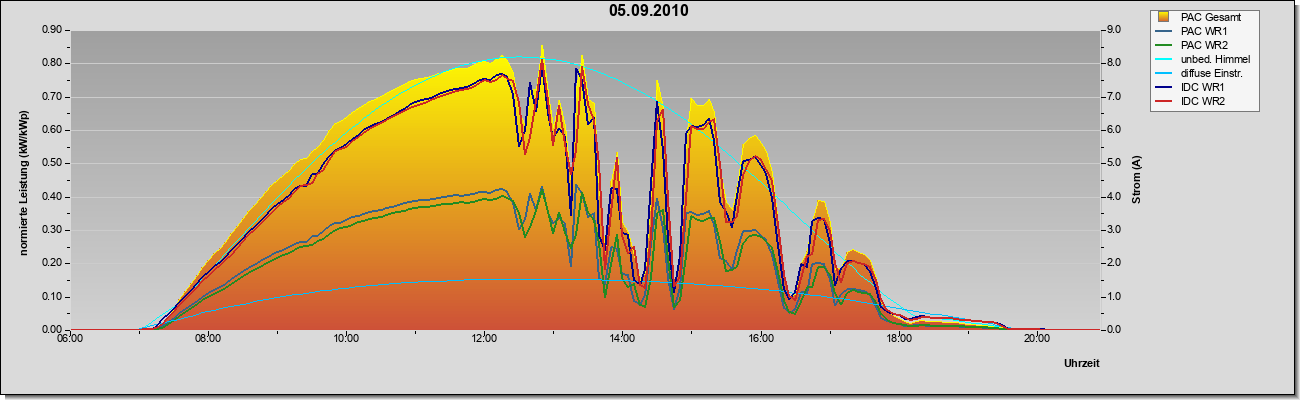The height and width of the screenshot is (400, 1300).
Task: Click the Strom (A) axis title
Action: point(1136,181)
